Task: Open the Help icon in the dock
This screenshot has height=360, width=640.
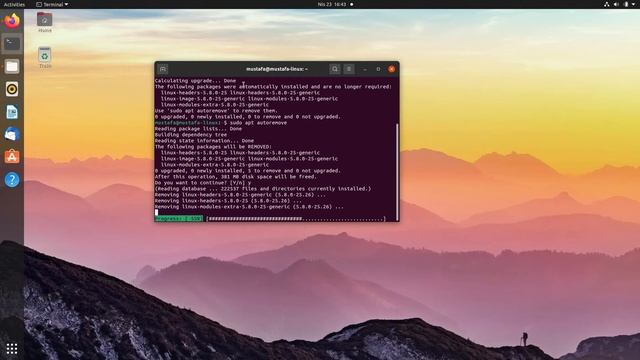Action: 12,180
